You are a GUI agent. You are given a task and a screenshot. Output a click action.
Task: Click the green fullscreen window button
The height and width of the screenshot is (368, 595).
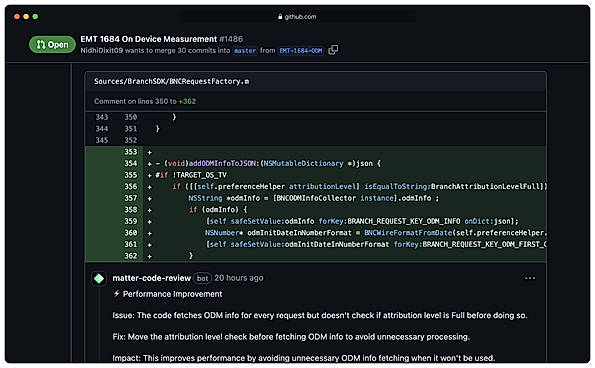click(x=35, y=17)
